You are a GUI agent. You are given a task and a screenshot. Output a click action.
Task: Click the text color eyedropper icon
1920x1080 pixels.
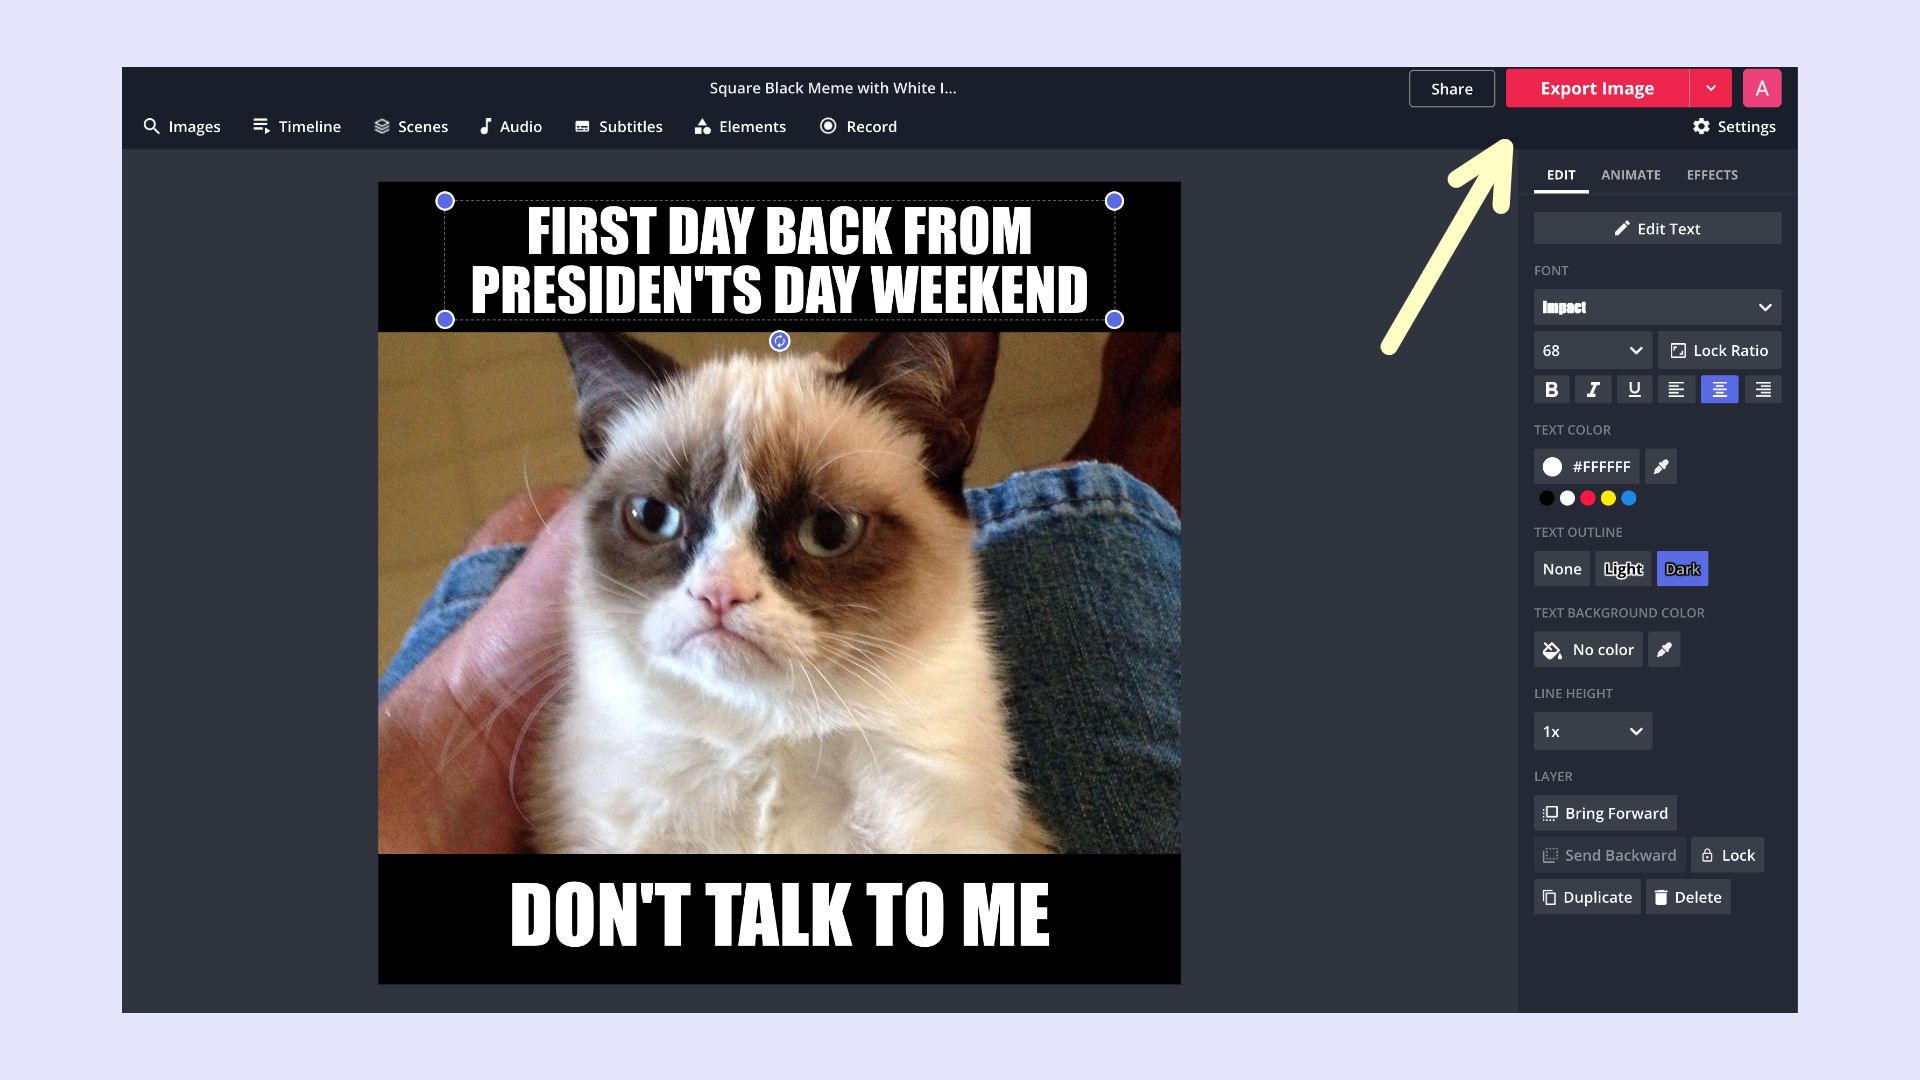click(1661, 467)
